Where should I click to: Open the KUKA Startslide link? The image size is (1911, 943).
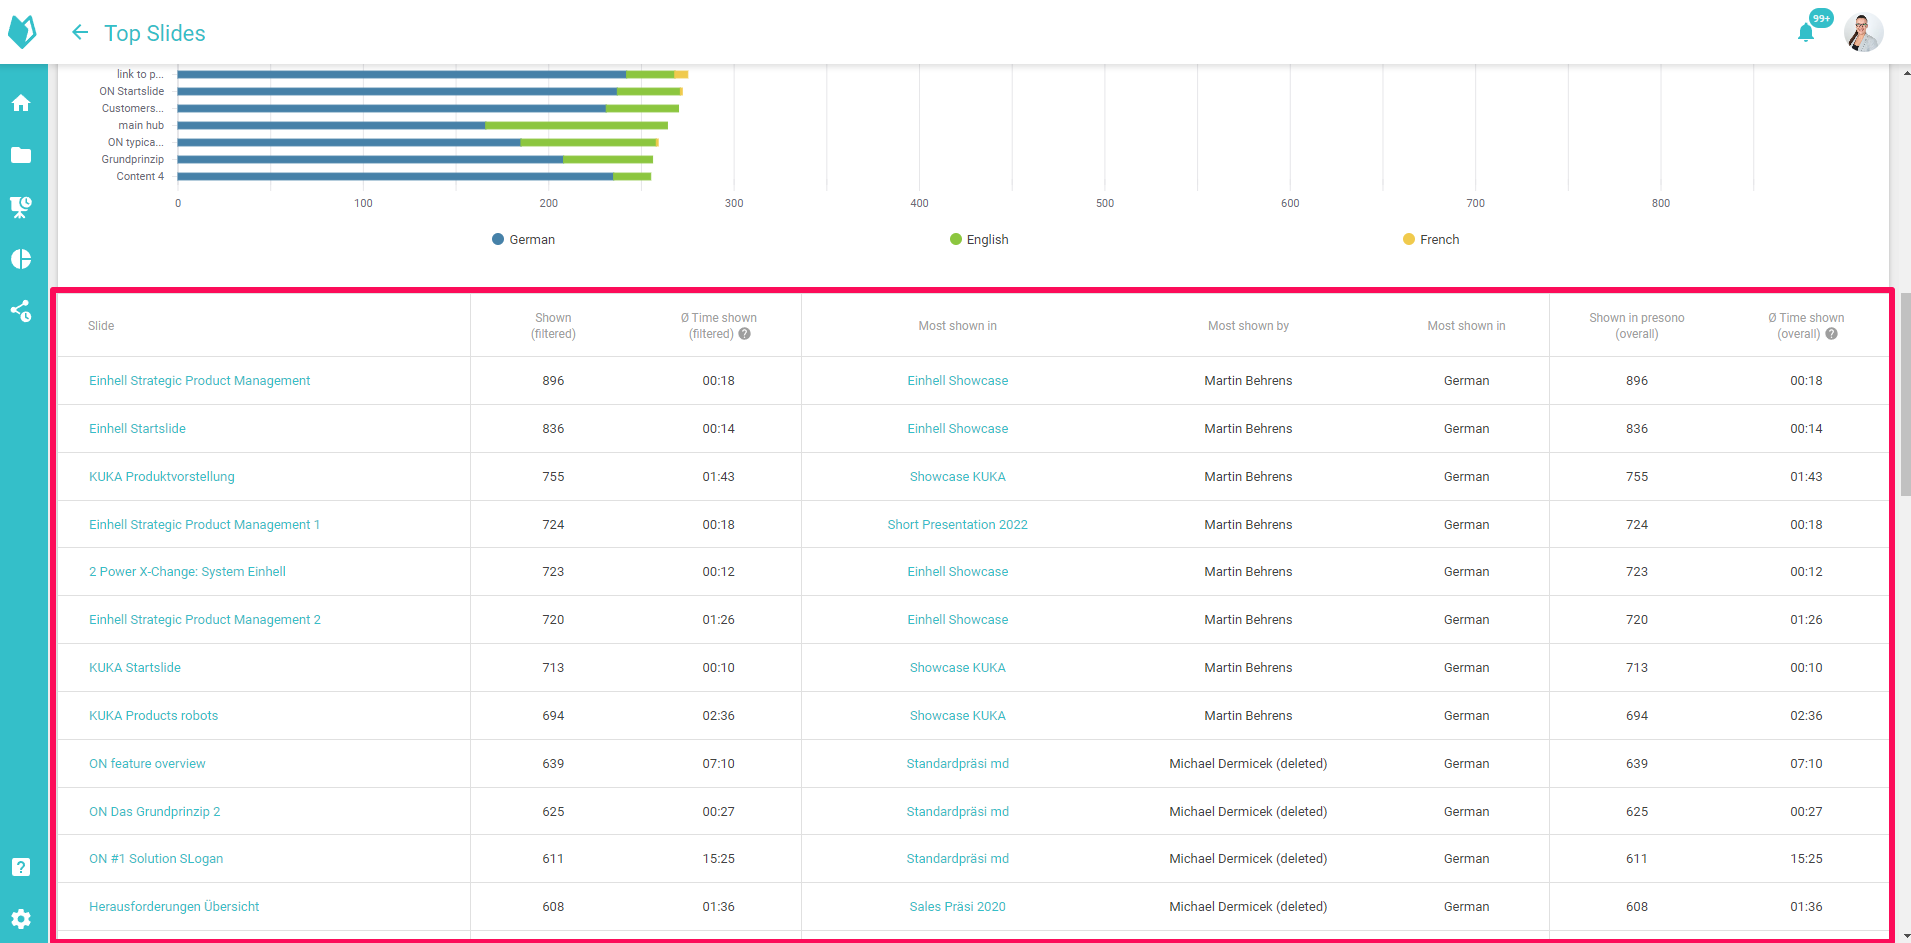click(135, 668)
